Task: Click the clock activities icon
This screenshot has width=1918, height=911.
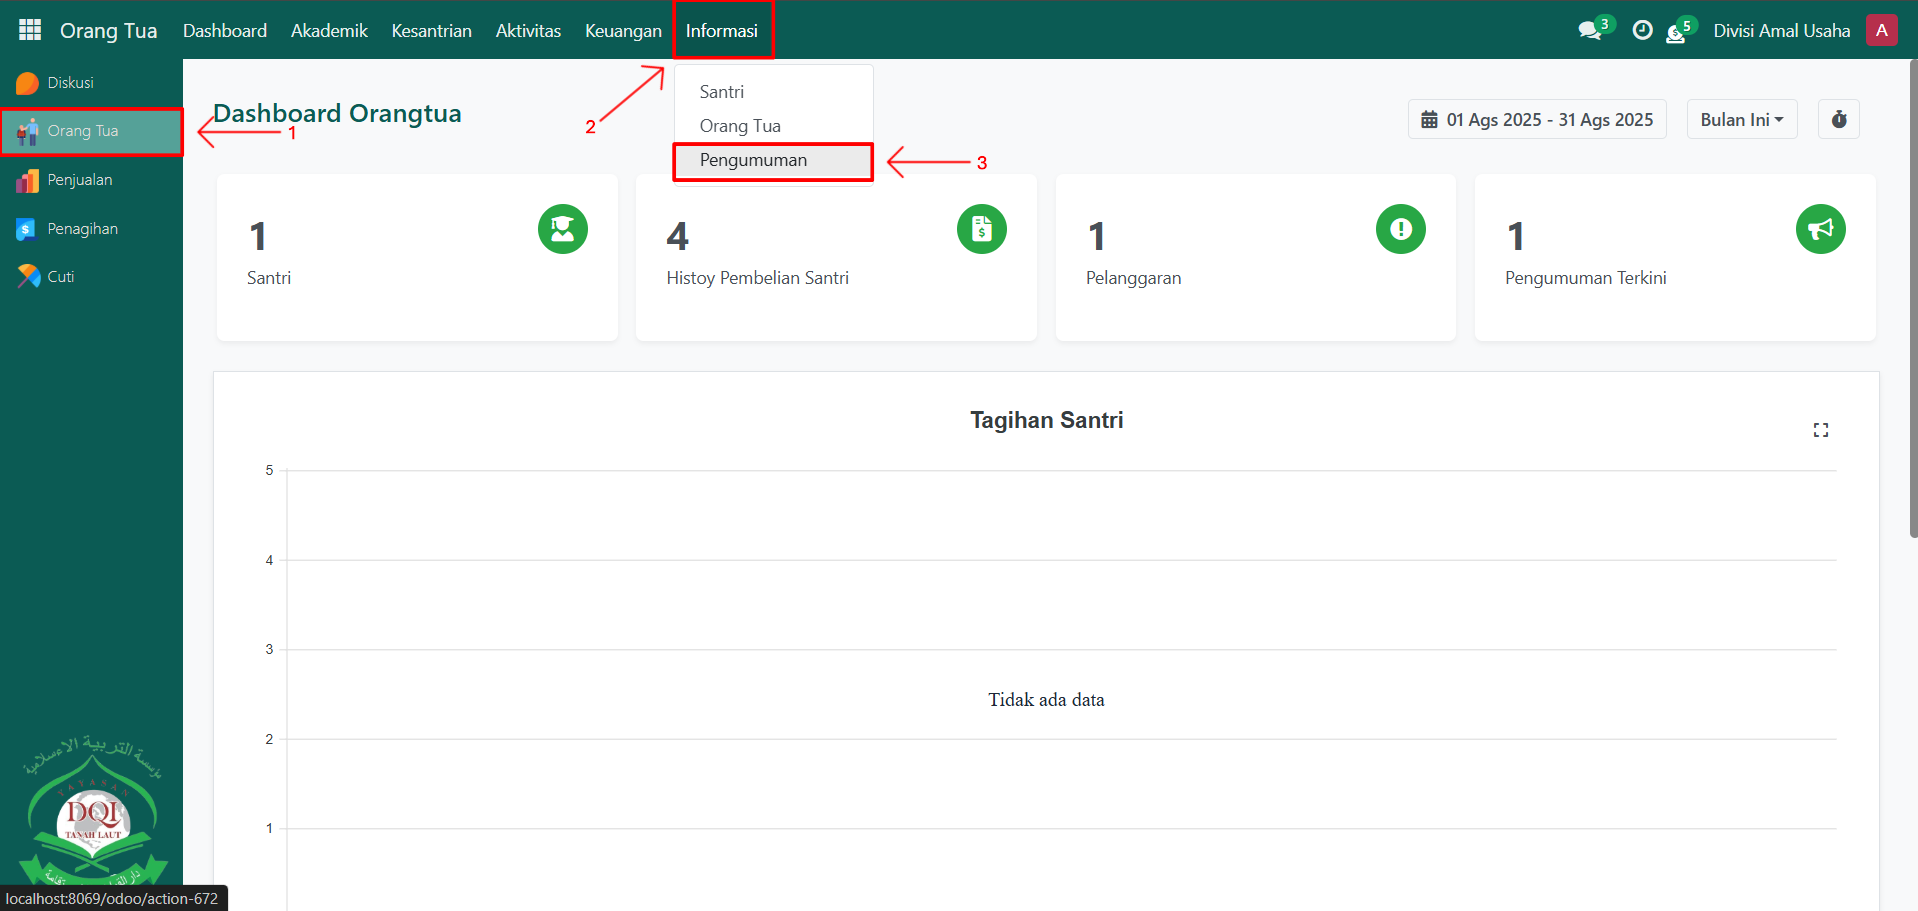Action: pyautogui.click(x=1642, y=31)
